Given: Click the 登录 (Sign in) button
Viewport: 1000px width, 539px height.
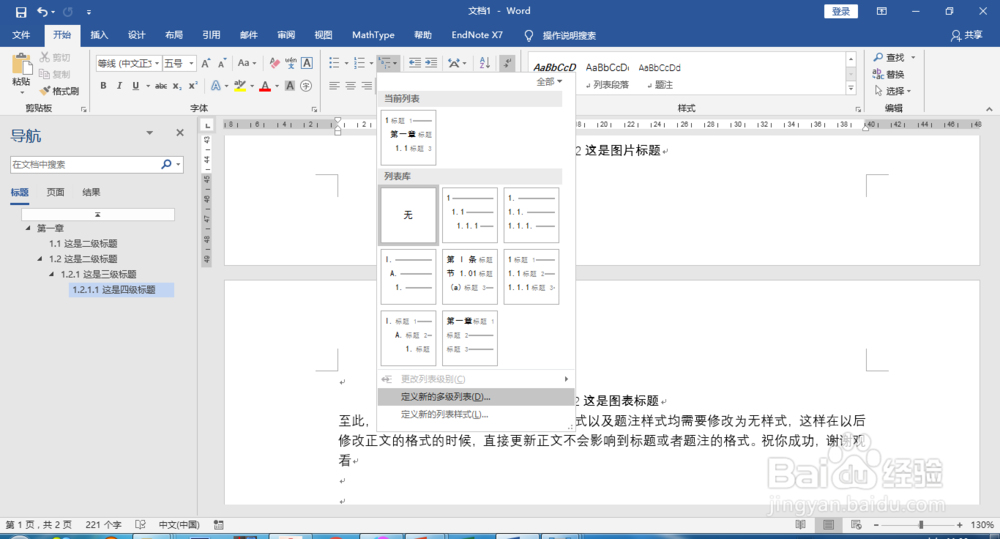Looking at the screenshot, I should (x=841, y=11).
